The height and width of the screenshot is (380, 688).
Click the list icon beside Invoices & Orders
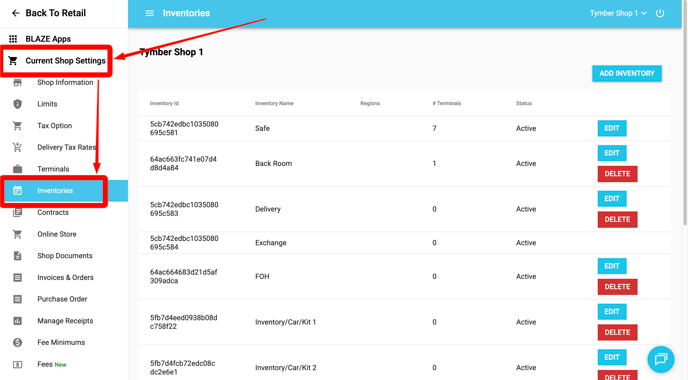18,277
